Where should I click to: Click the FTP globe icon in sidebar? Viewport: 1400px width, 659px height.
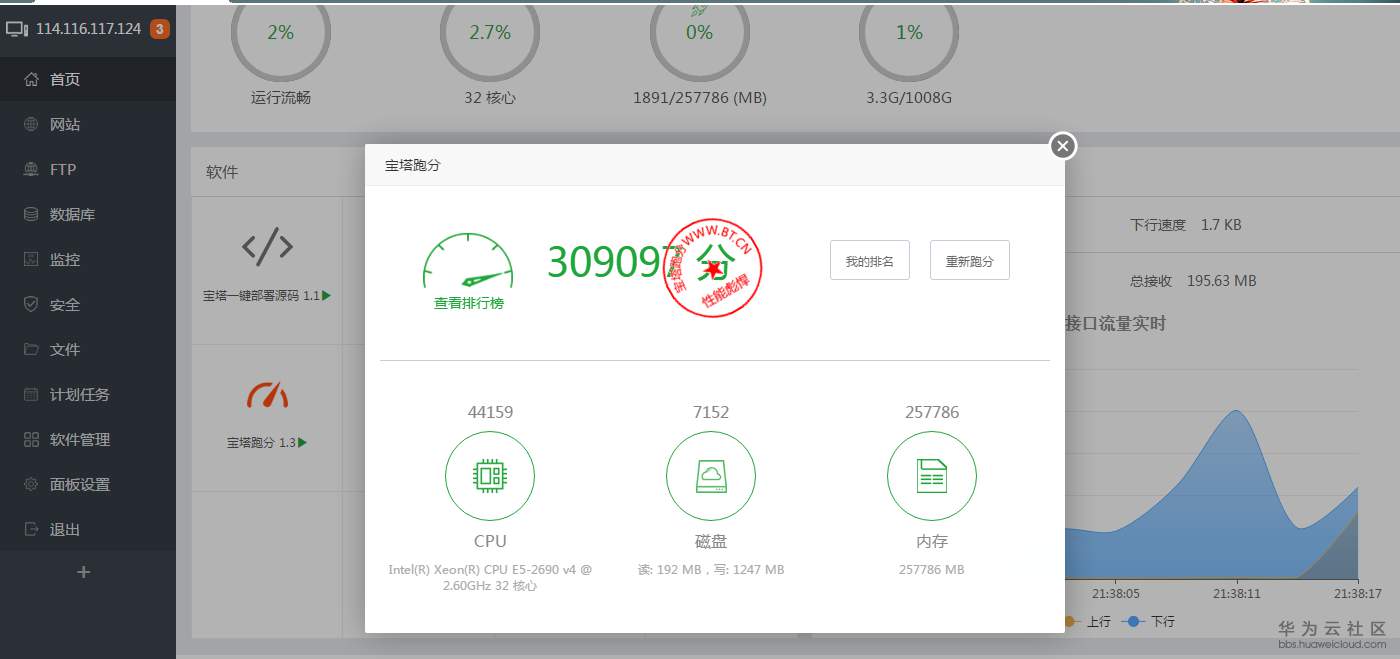point(31,169)
